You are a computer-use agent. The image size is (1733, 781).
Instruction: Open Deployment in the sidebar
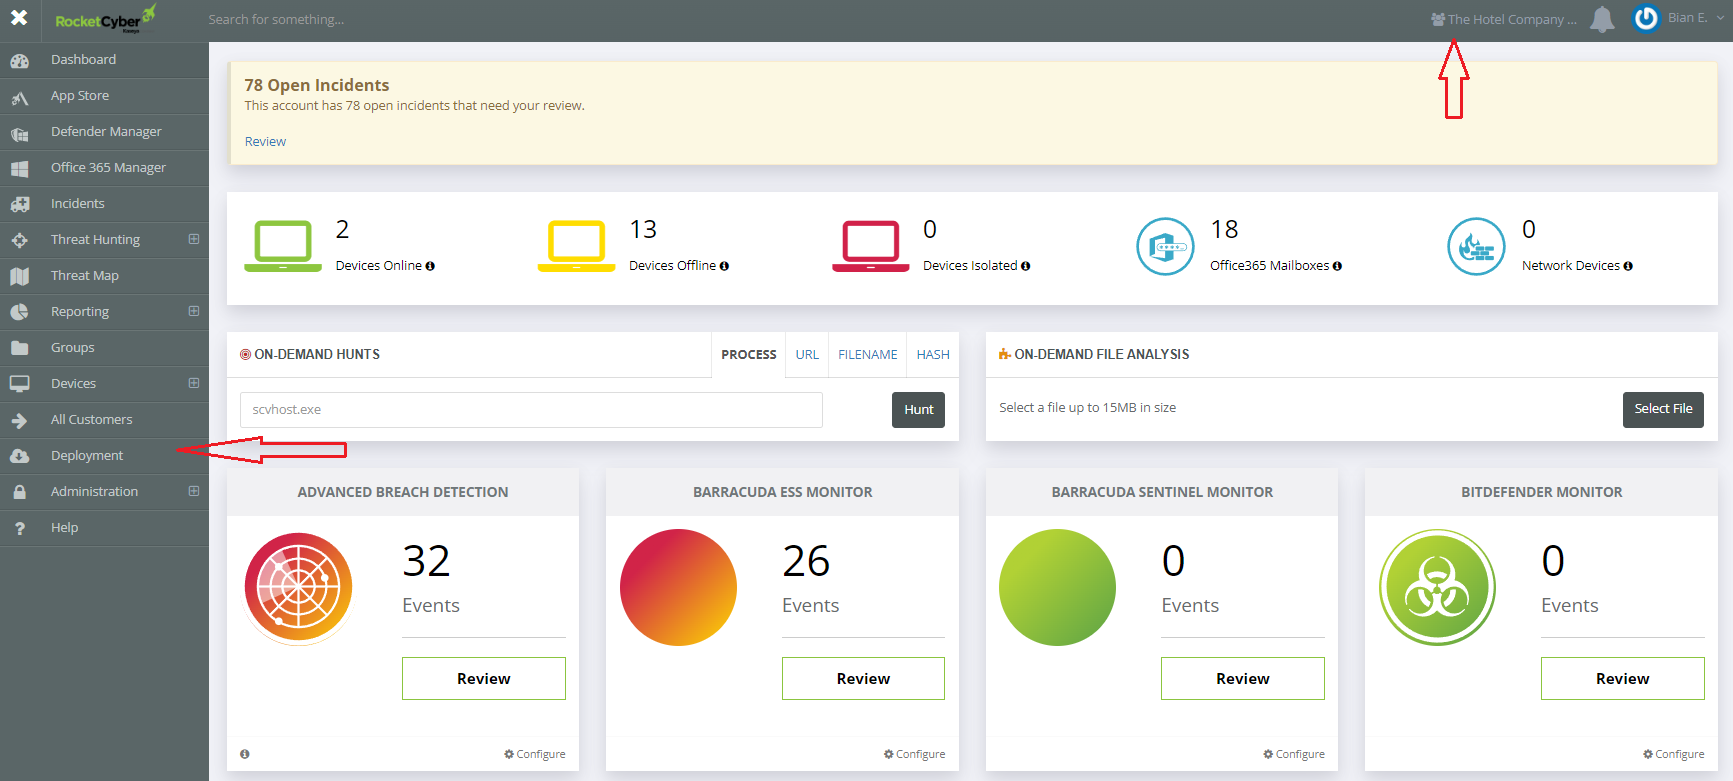(x=87, y=456)
